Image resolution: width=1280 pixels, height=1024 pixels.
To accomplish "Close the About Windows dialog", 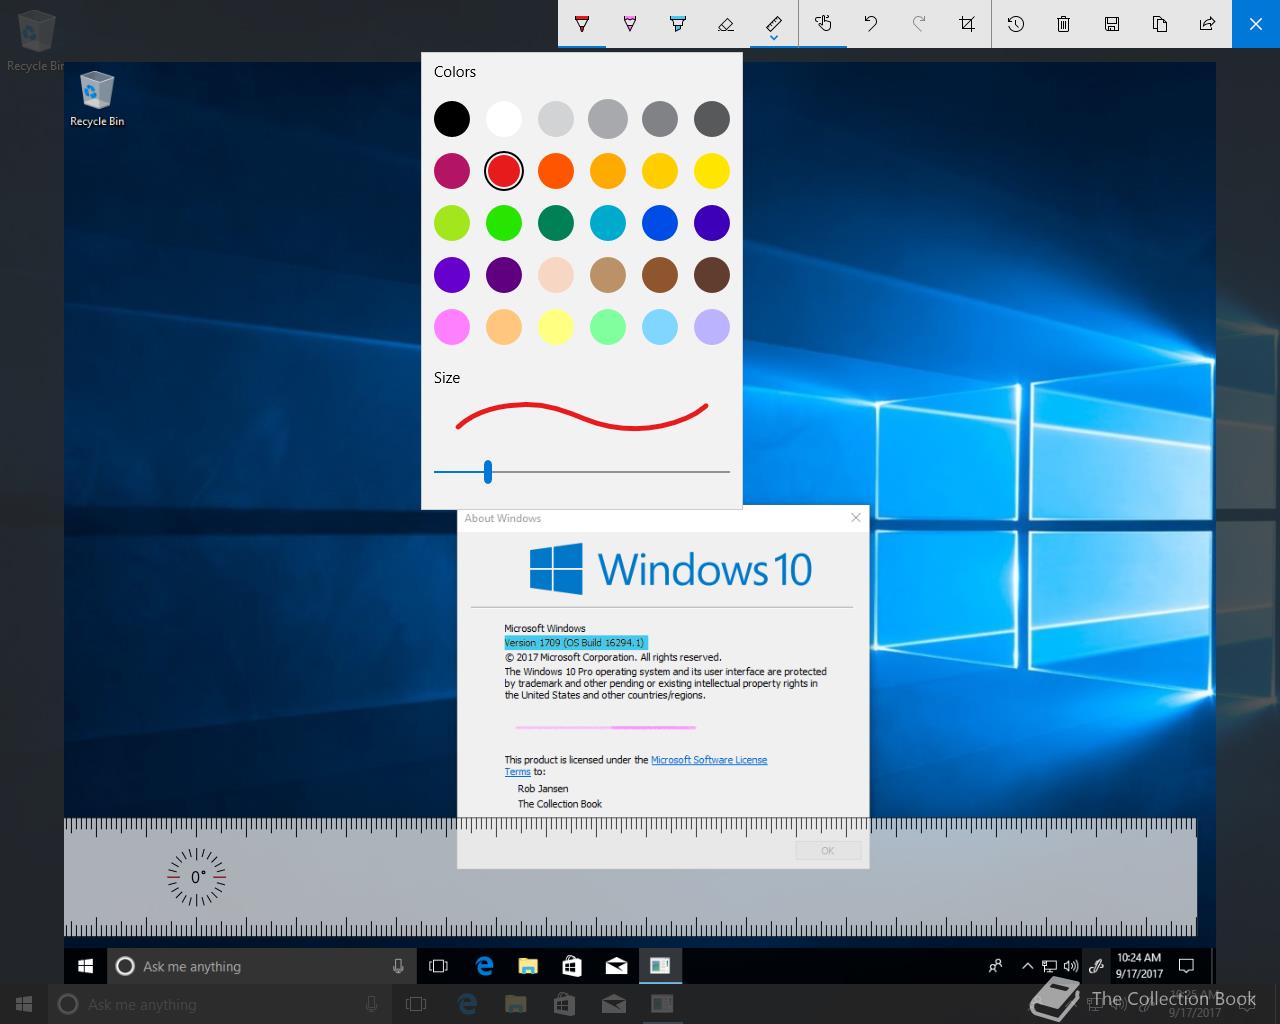I will (855, 517).
